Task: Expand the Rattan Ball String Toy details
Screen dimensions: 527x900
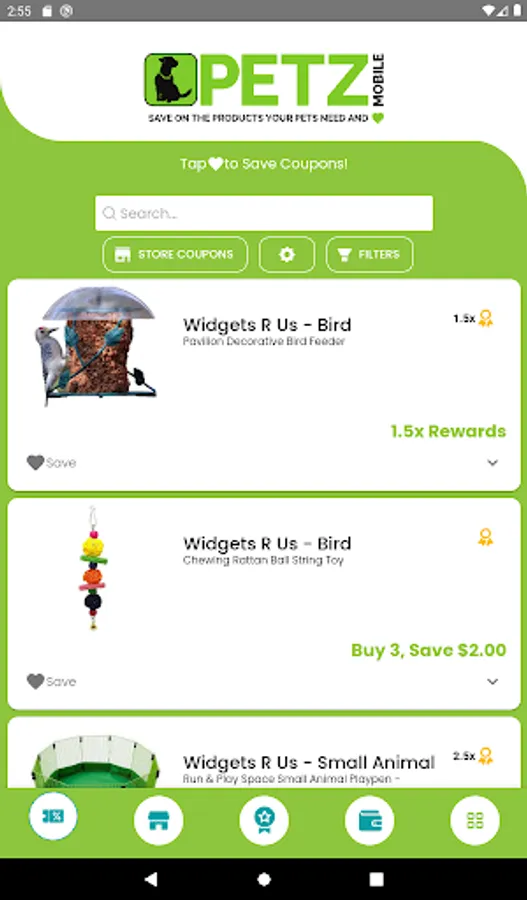Action: 493,681
